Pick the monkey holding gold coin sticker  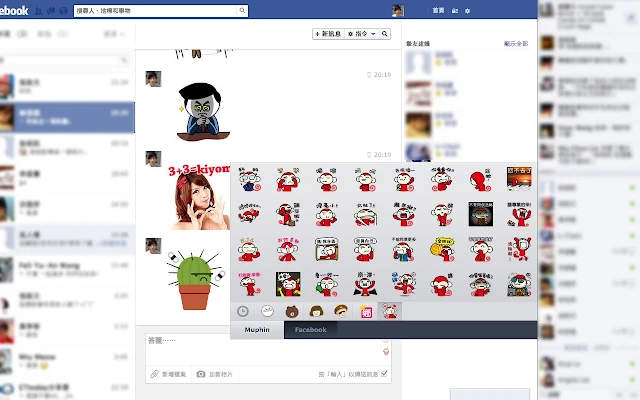tap(442, 249)
